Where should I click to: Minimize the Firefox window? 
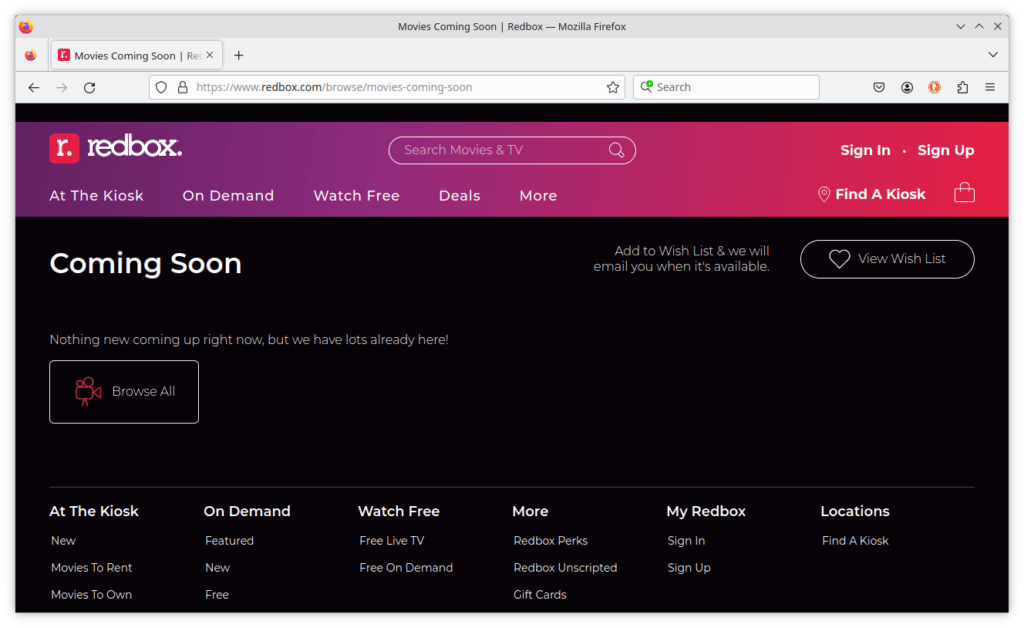[x=960, y=27]
